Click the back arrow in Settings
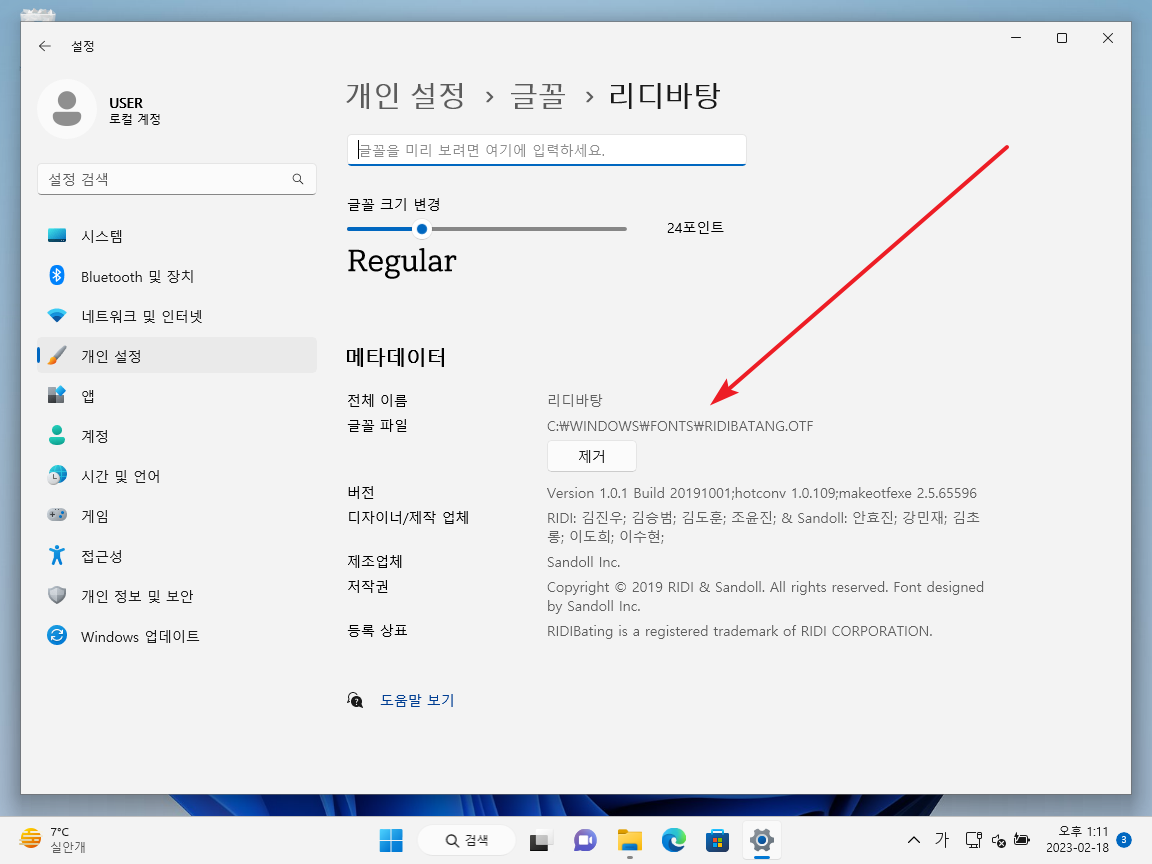 click(45, 46)
